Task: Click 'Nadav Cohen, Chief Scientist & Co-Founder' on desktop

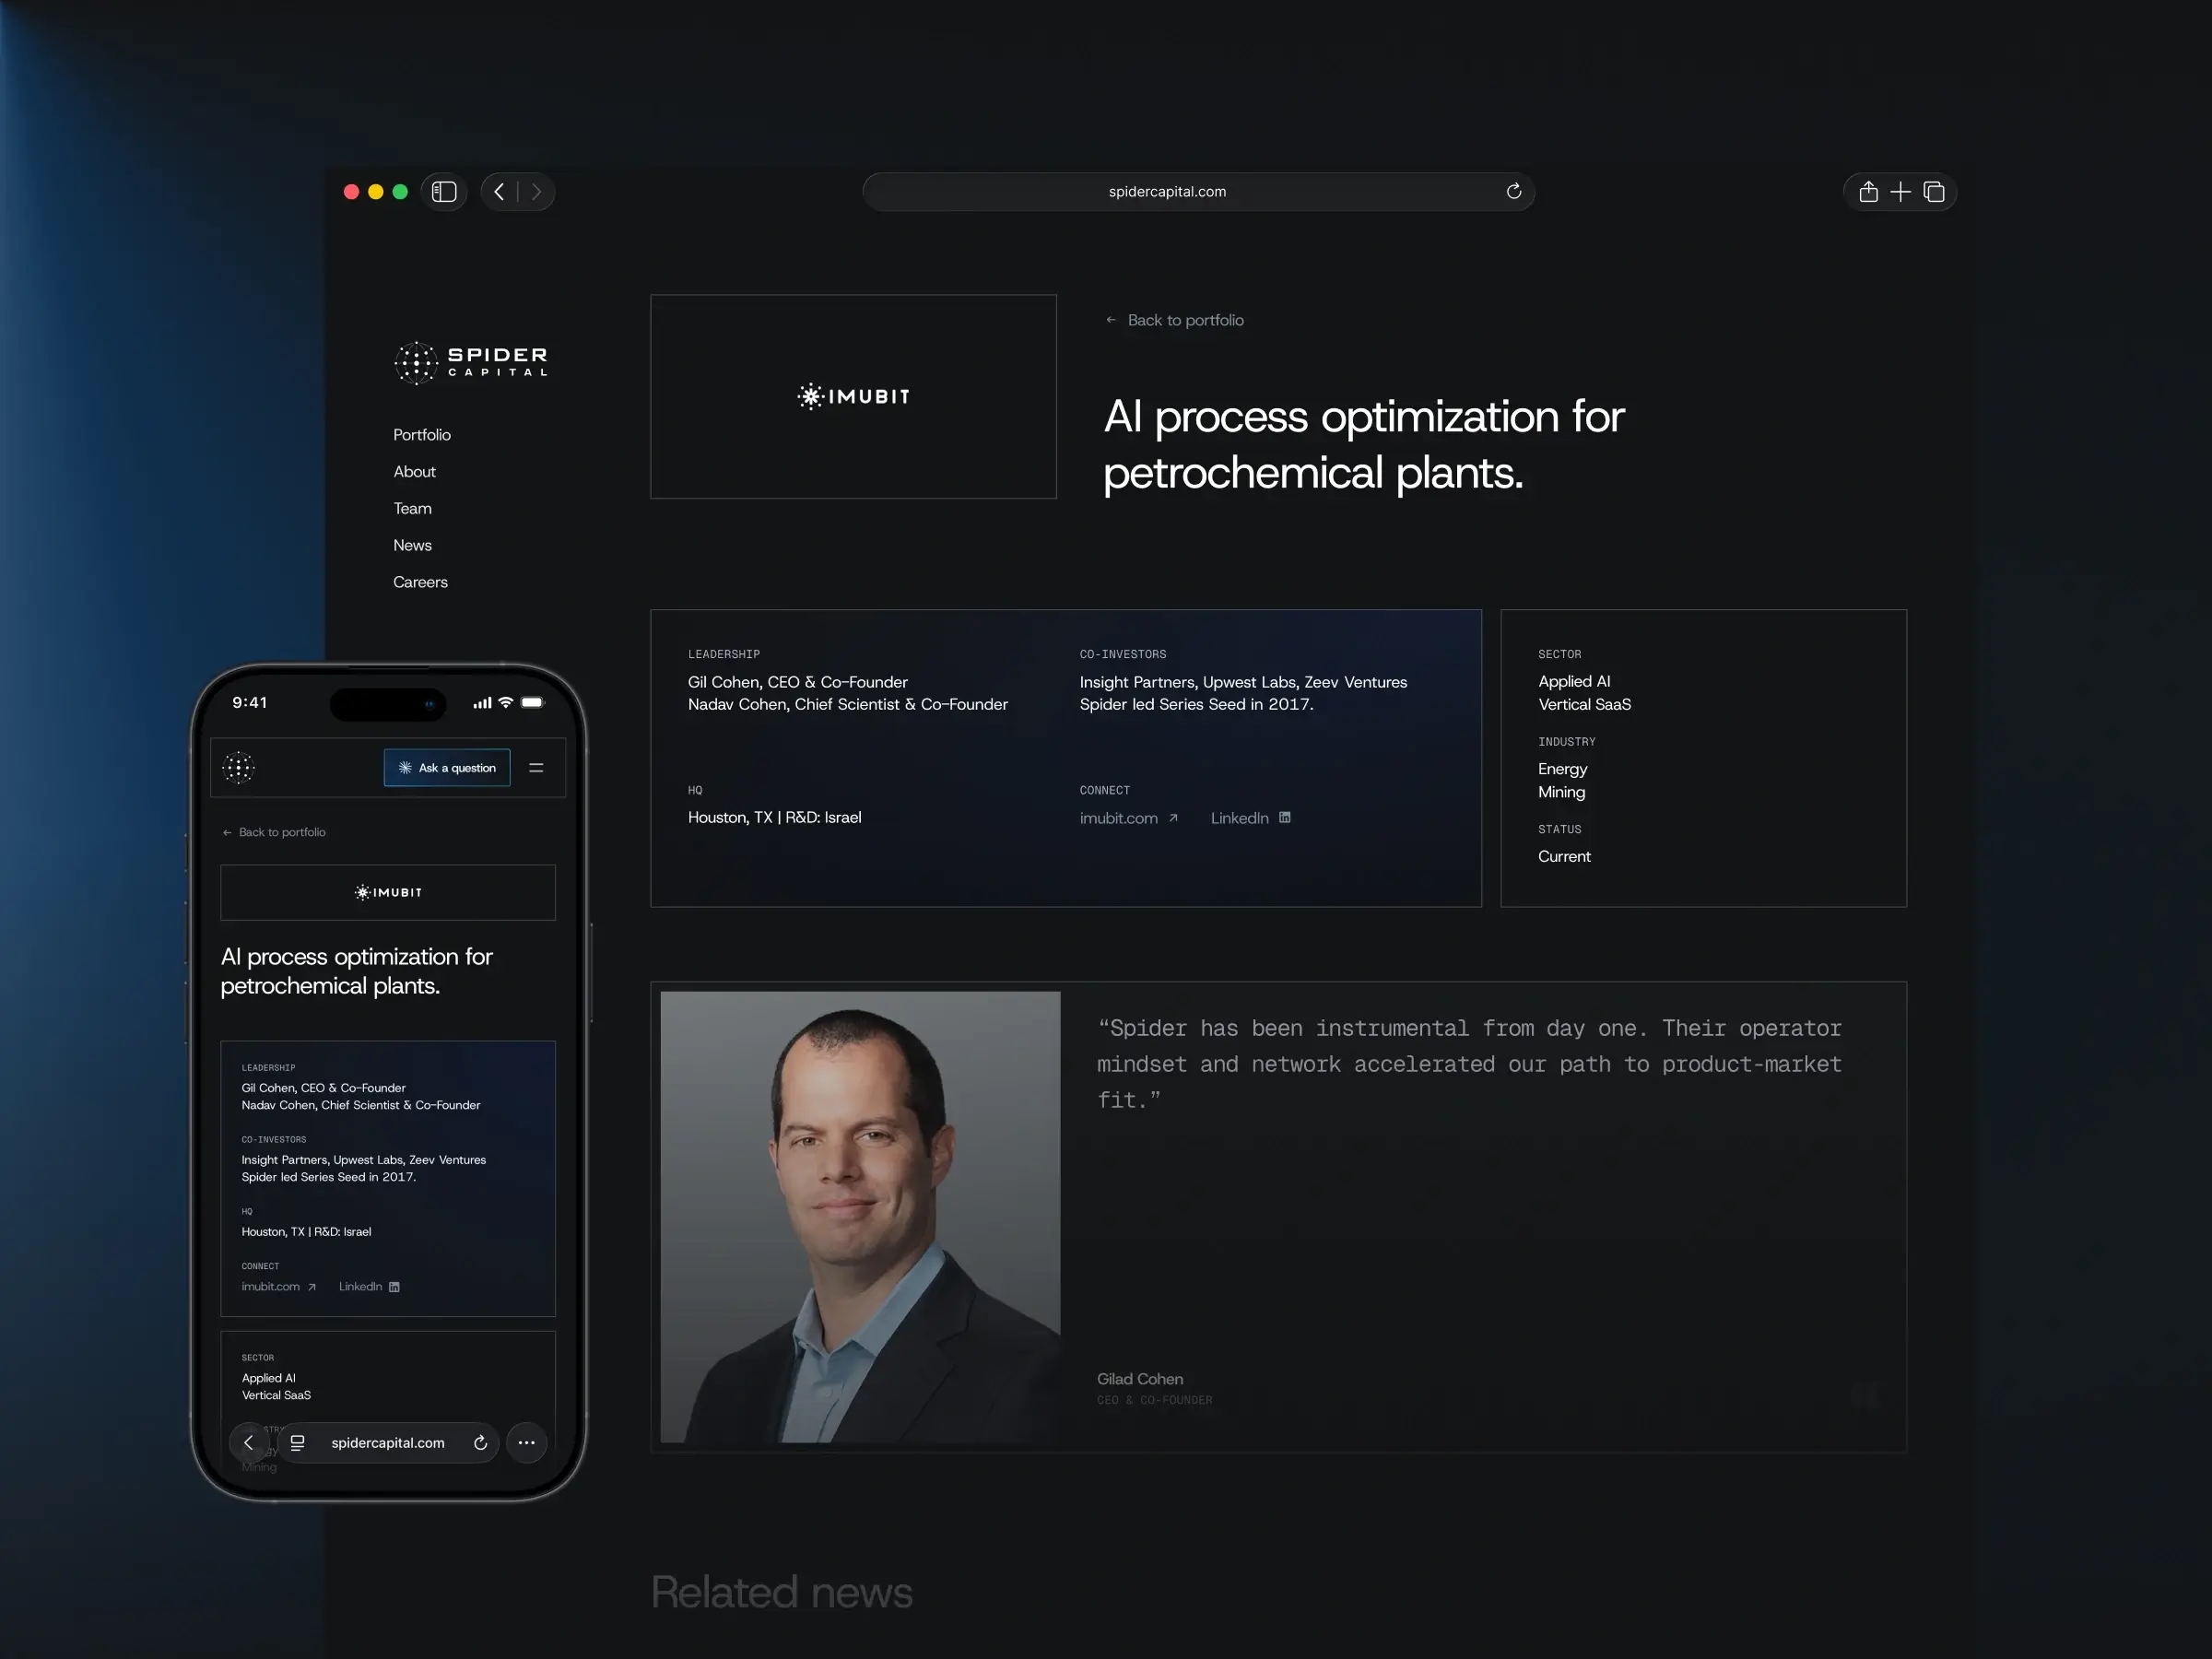Action: click(x=847, y=704)
